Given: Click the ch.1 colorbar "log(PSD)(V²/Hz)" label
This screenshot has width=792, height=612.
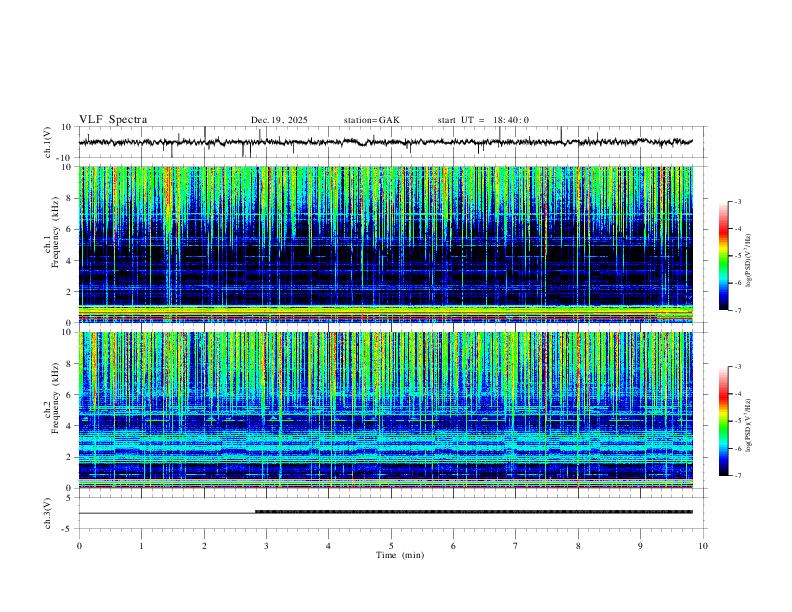Looking at the screenshot, I should tap(749, 260).
